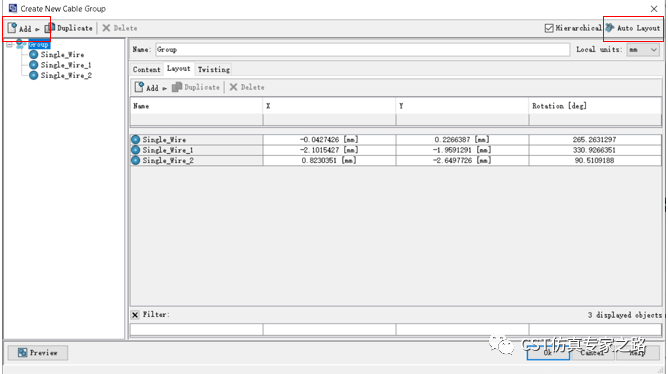Image resolution: width=668 pixels, height=374 pixels.
Task: Toggle the Hierarchical checkbox
Action: point(549,28)
